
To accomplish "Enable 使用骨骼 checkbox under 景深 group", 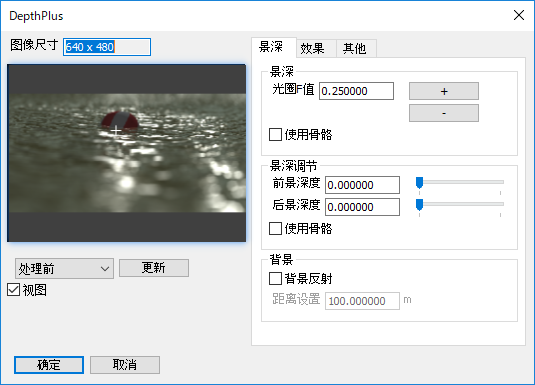I will click(275, 134).
